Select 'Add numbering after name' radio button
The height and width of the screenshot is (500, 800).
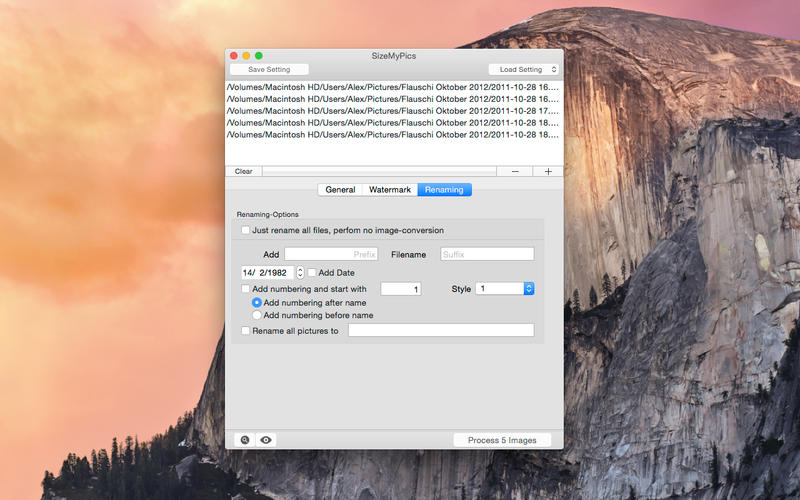tap(257, 302)
